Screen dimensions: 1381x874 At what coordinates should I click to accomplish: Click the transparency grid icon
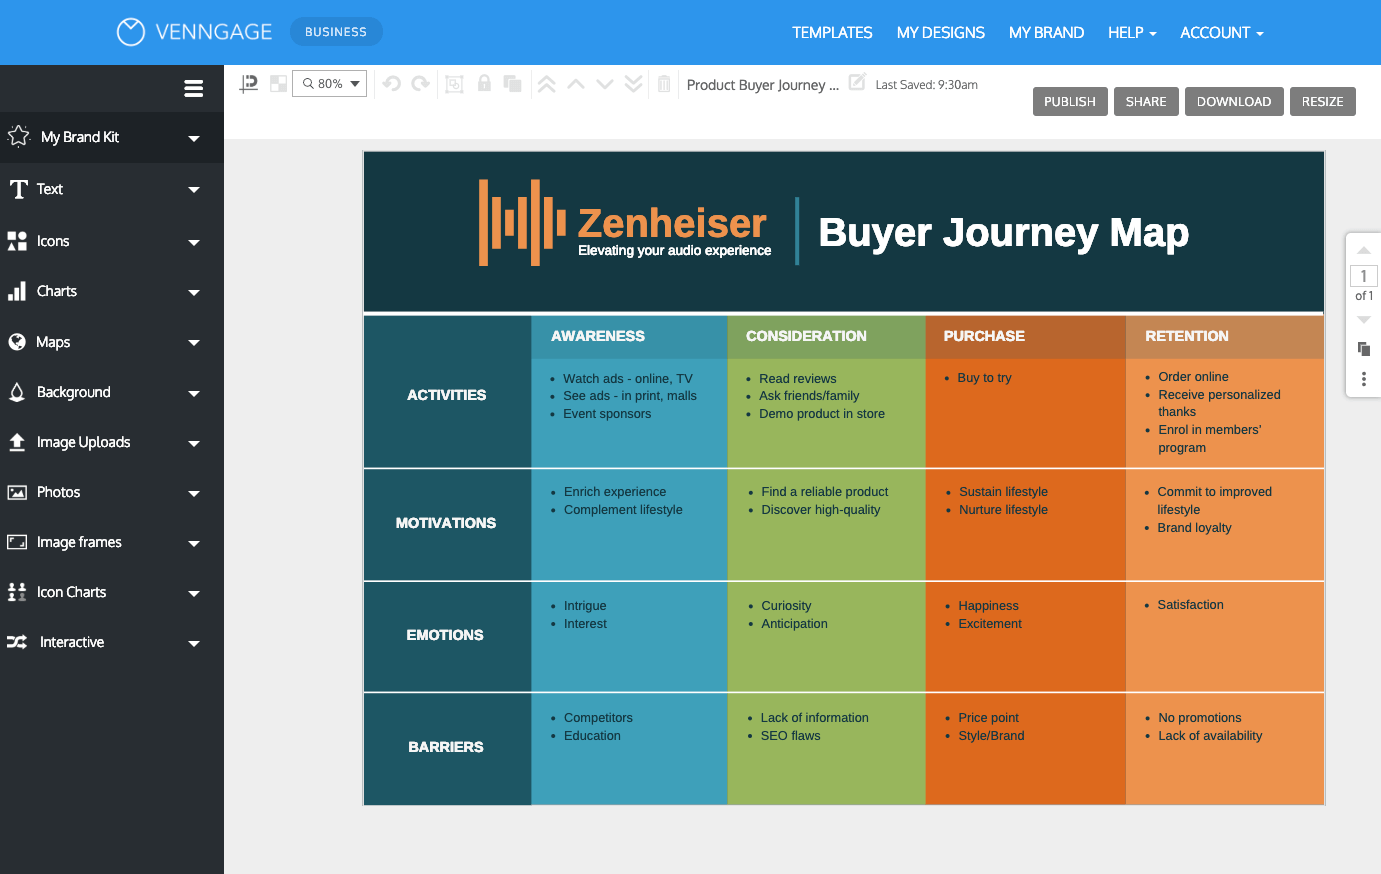click(x=278, y=84)
